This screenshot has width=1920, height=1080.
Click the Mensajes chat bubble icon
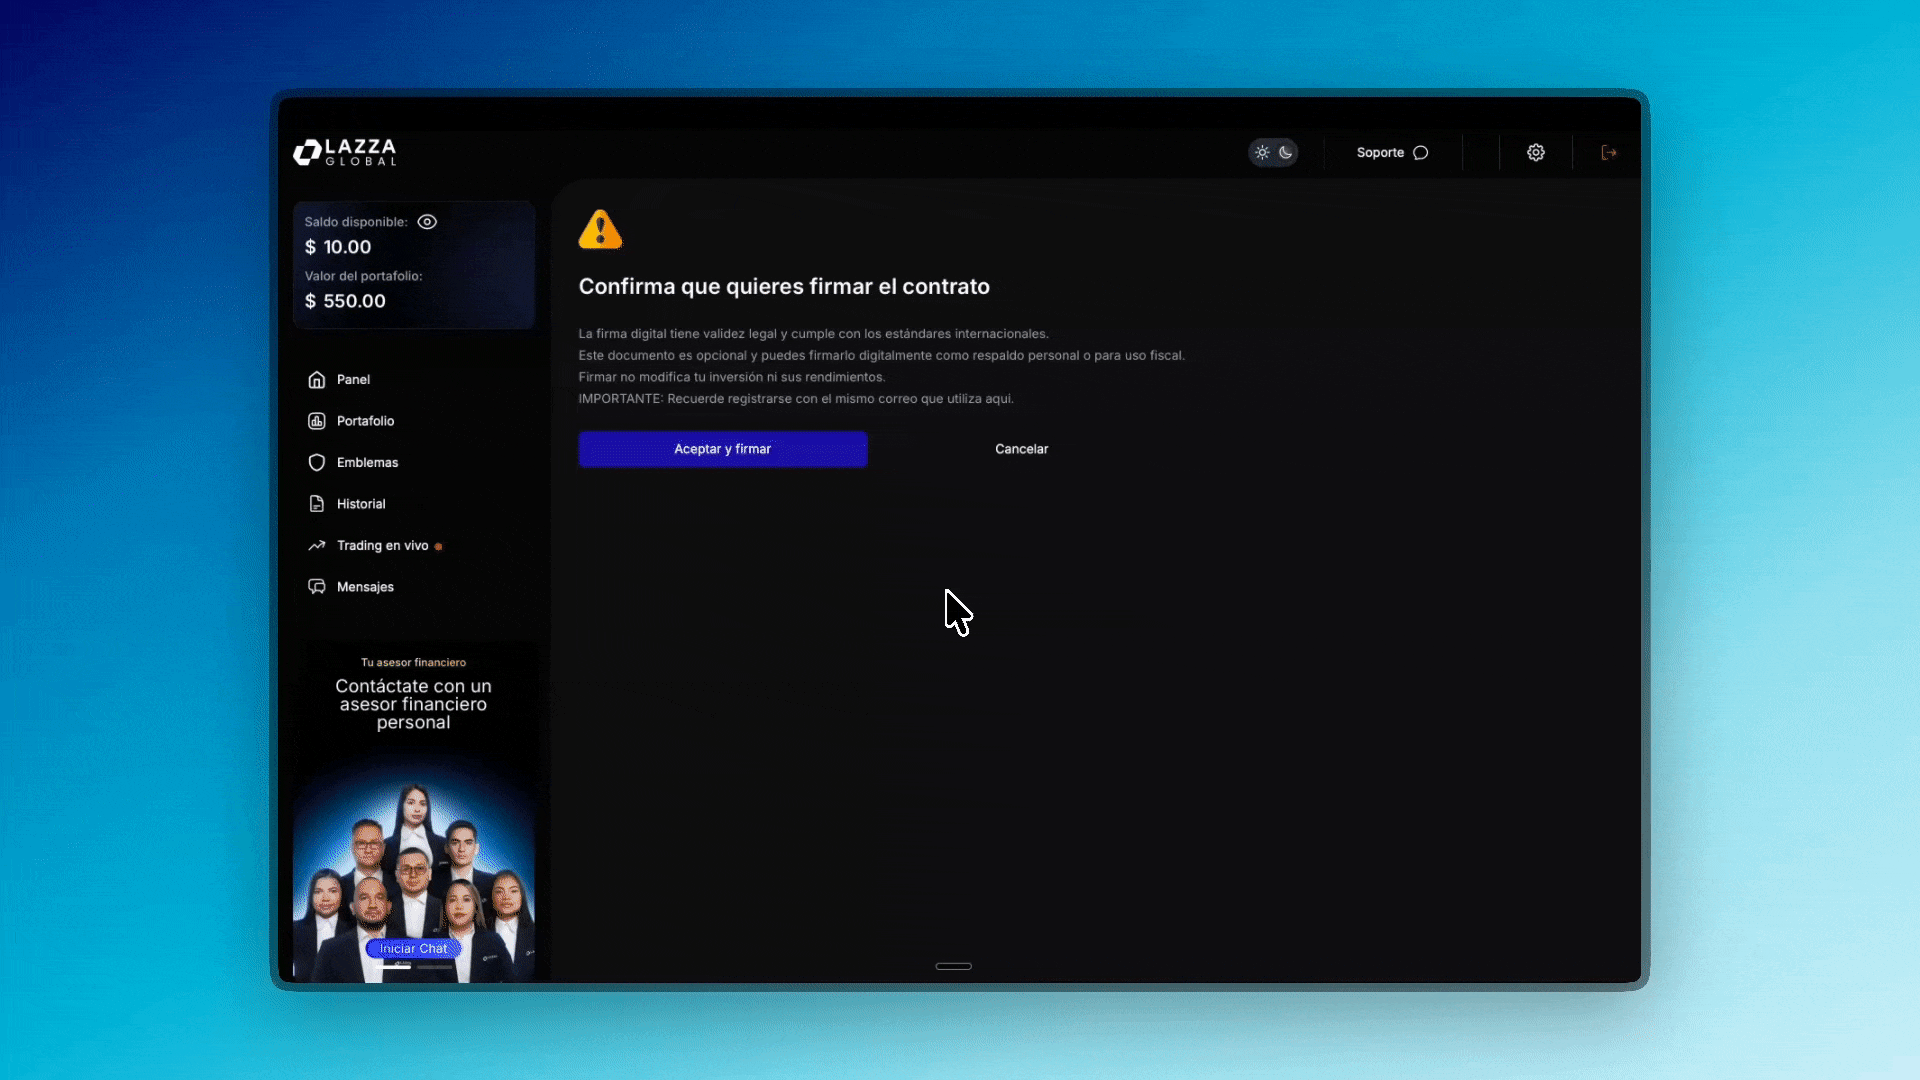pos(317,587)
